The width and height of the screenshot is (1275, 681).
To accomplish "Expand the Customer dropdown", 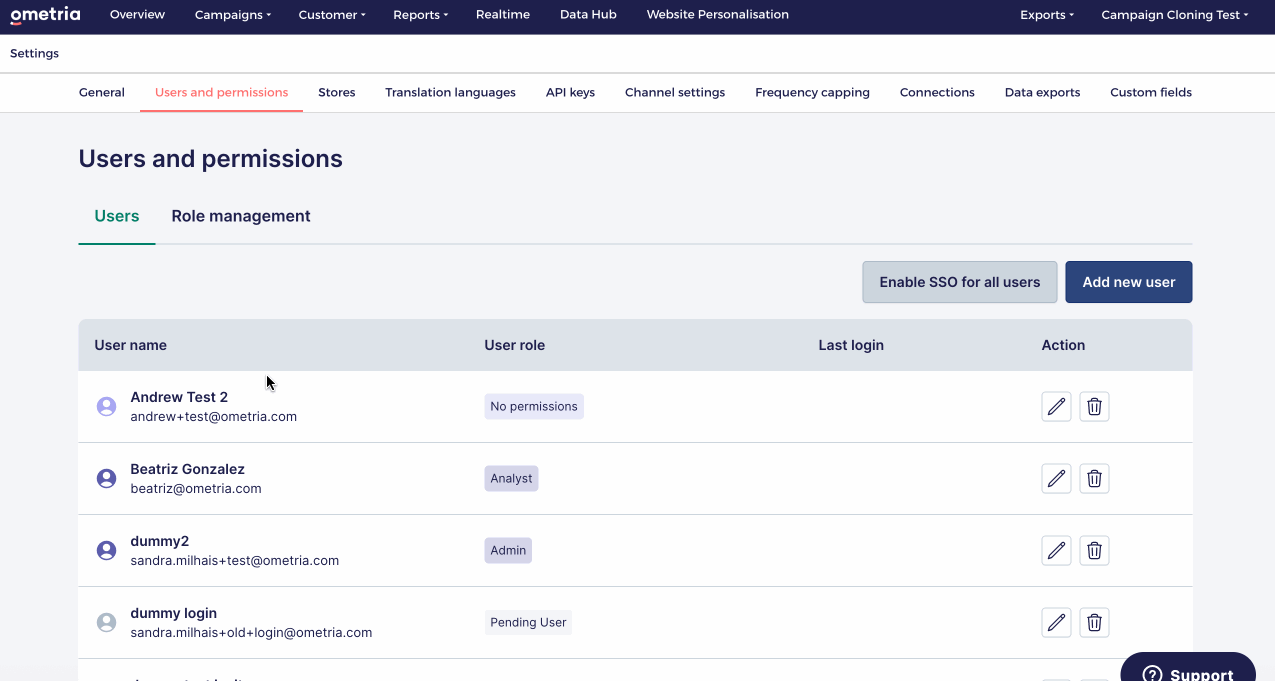I will pyautogui.click(x=332, y=14).
